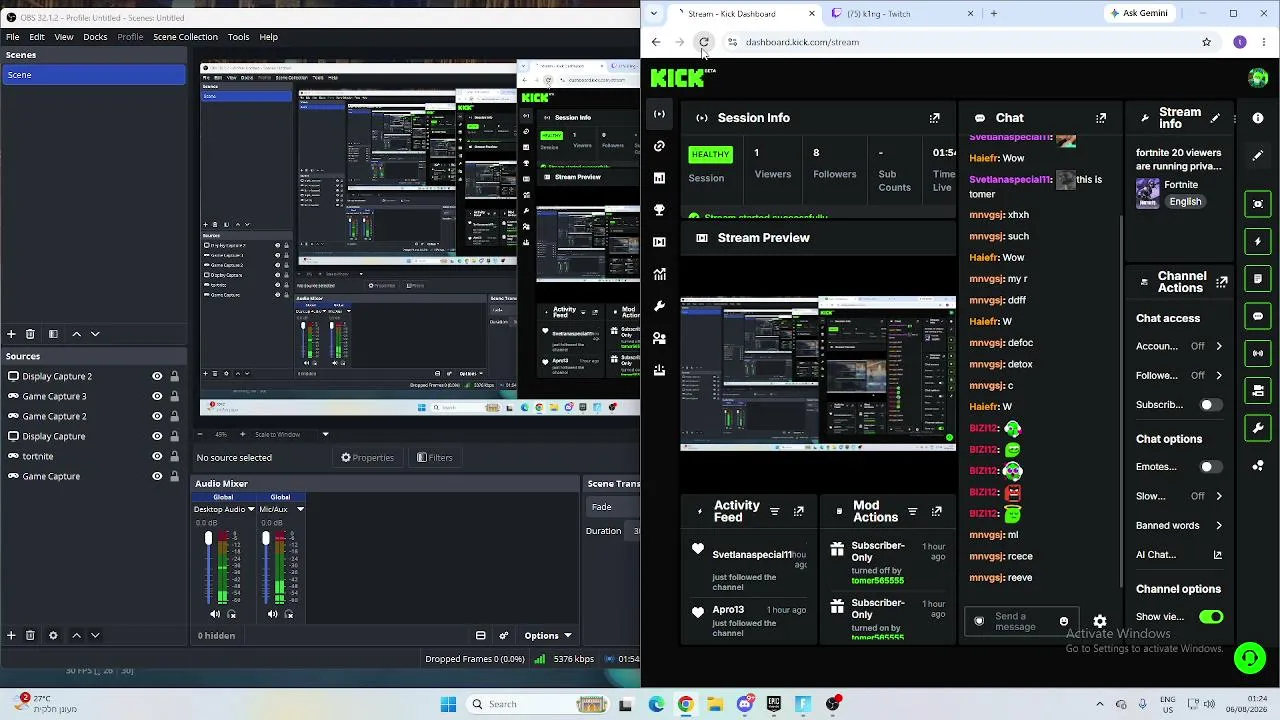Open OBS Tools menu

(x=238, y=37)
